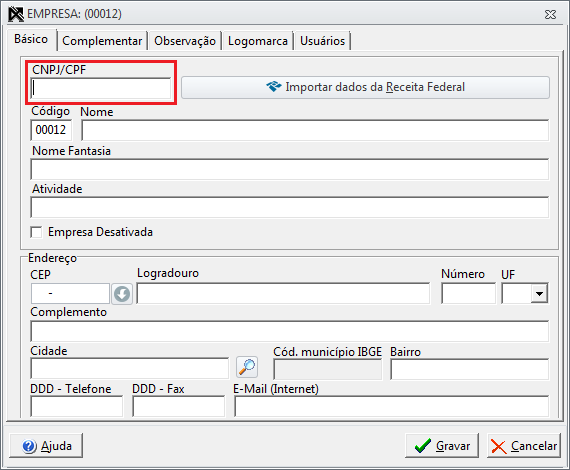
Task: Click the Bairro input field
Action: 470,369
